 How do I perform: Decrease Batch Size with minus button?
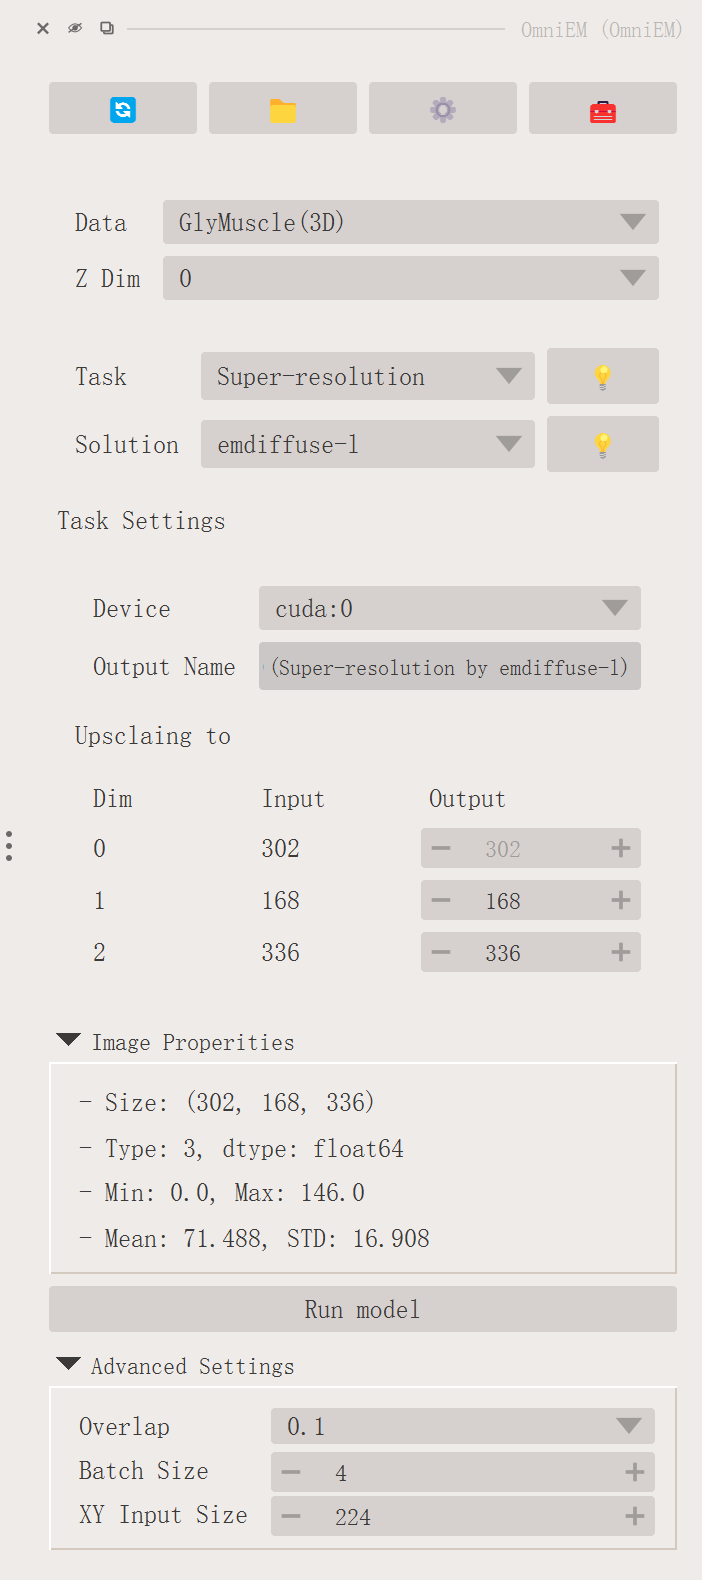point(291,1473)
